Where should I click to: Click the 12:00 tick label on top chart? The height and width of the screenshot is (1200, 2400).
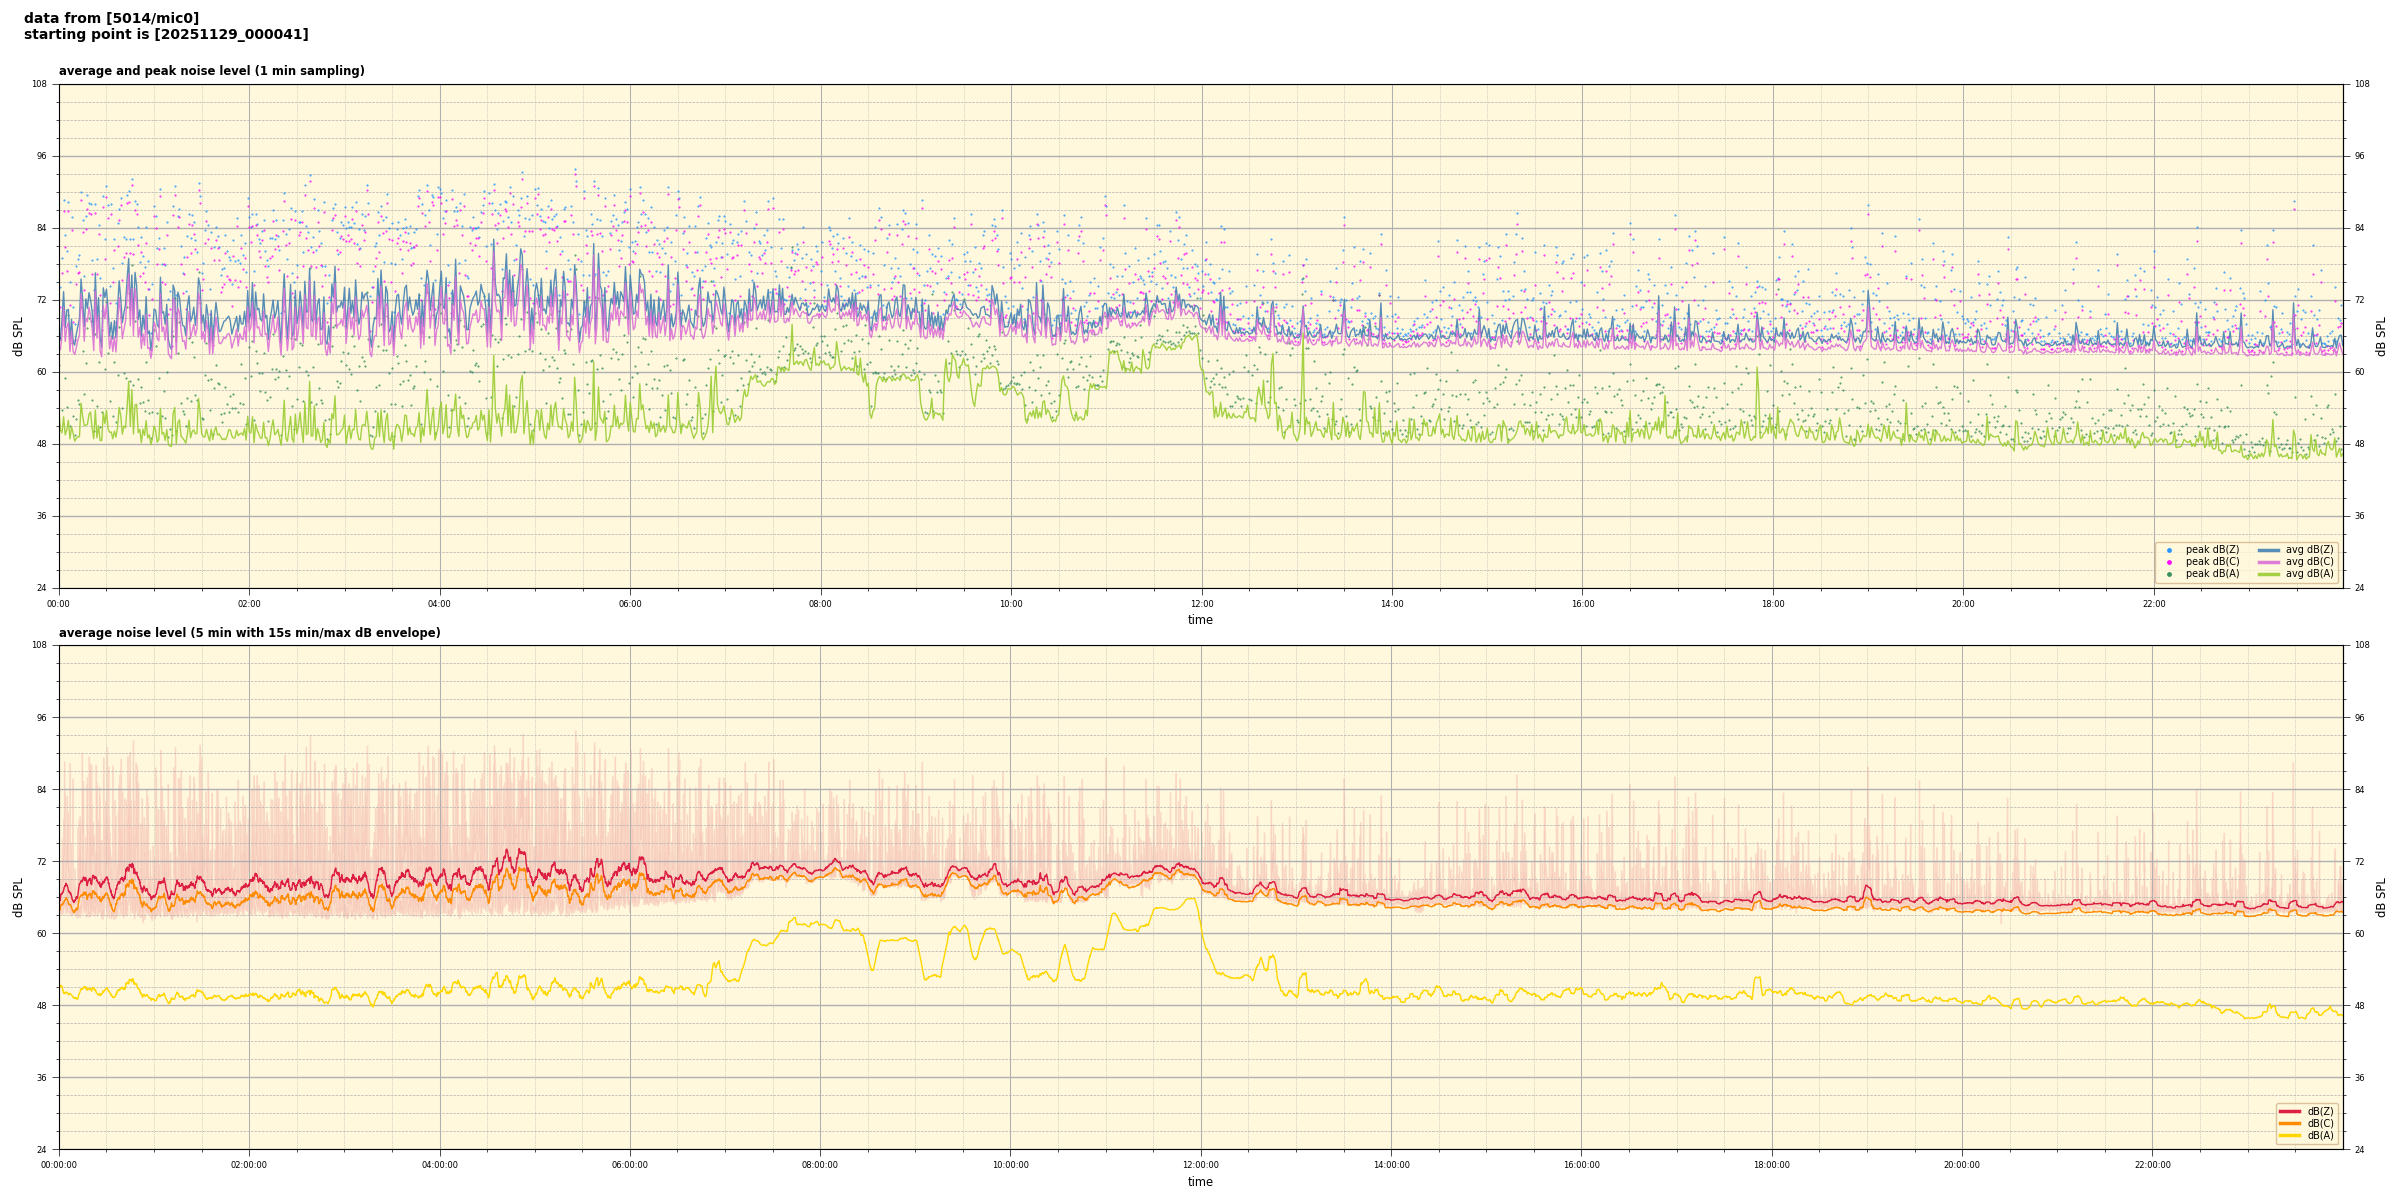pos(1202,604)
